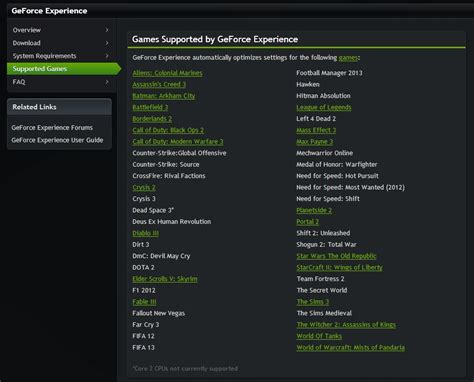Open The Sims 3 link
The width and height of the screenshot is (474, 382).
pos(313,302)
